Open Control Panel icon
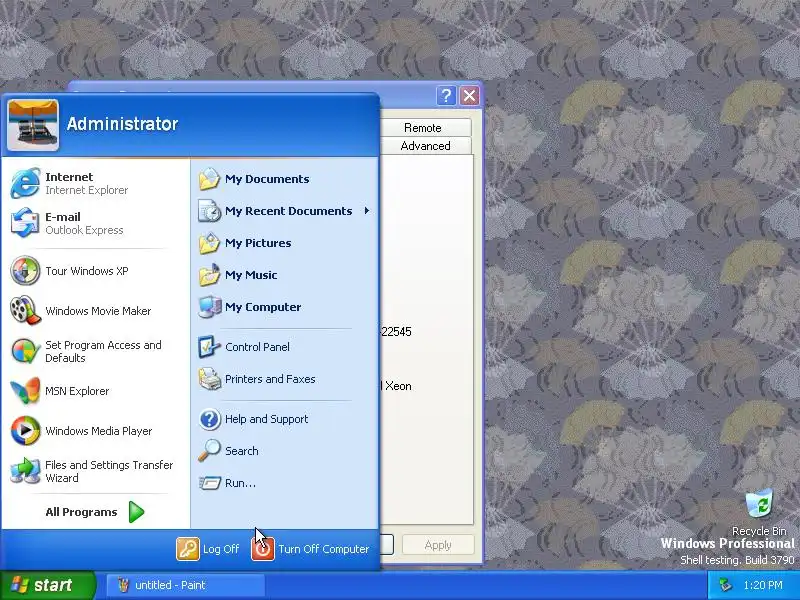This screenshot has height=600, width=800. [209, 347]
